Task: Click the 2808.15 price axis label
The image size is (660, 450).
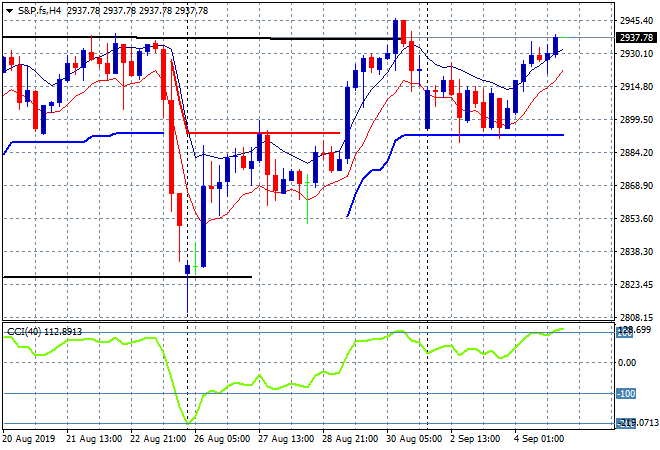Action: coord(636,317)
